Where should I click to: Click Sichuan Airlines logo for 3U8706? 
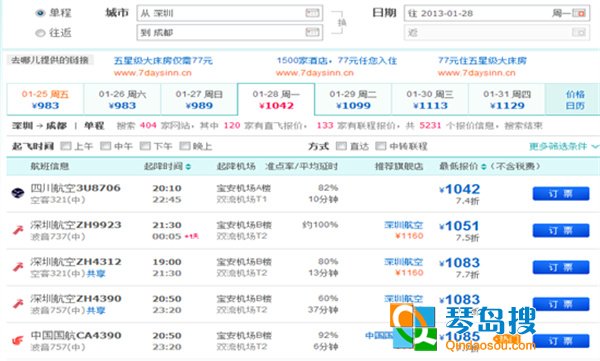[18, 193]
